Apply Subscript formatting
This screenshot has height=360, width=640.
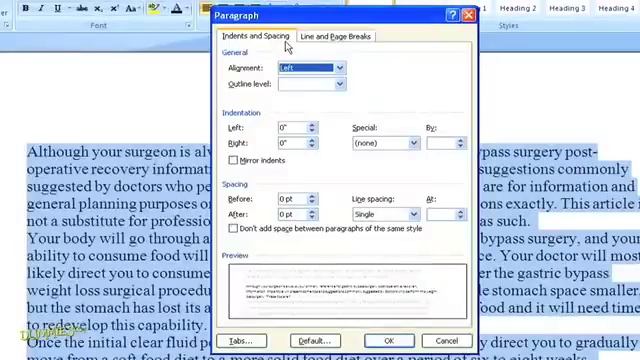(x=98, y=8)
